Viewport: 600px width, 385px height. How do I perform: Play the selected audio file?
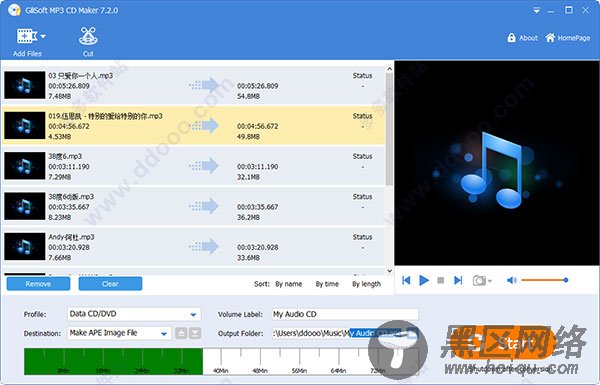click(424, 281)
